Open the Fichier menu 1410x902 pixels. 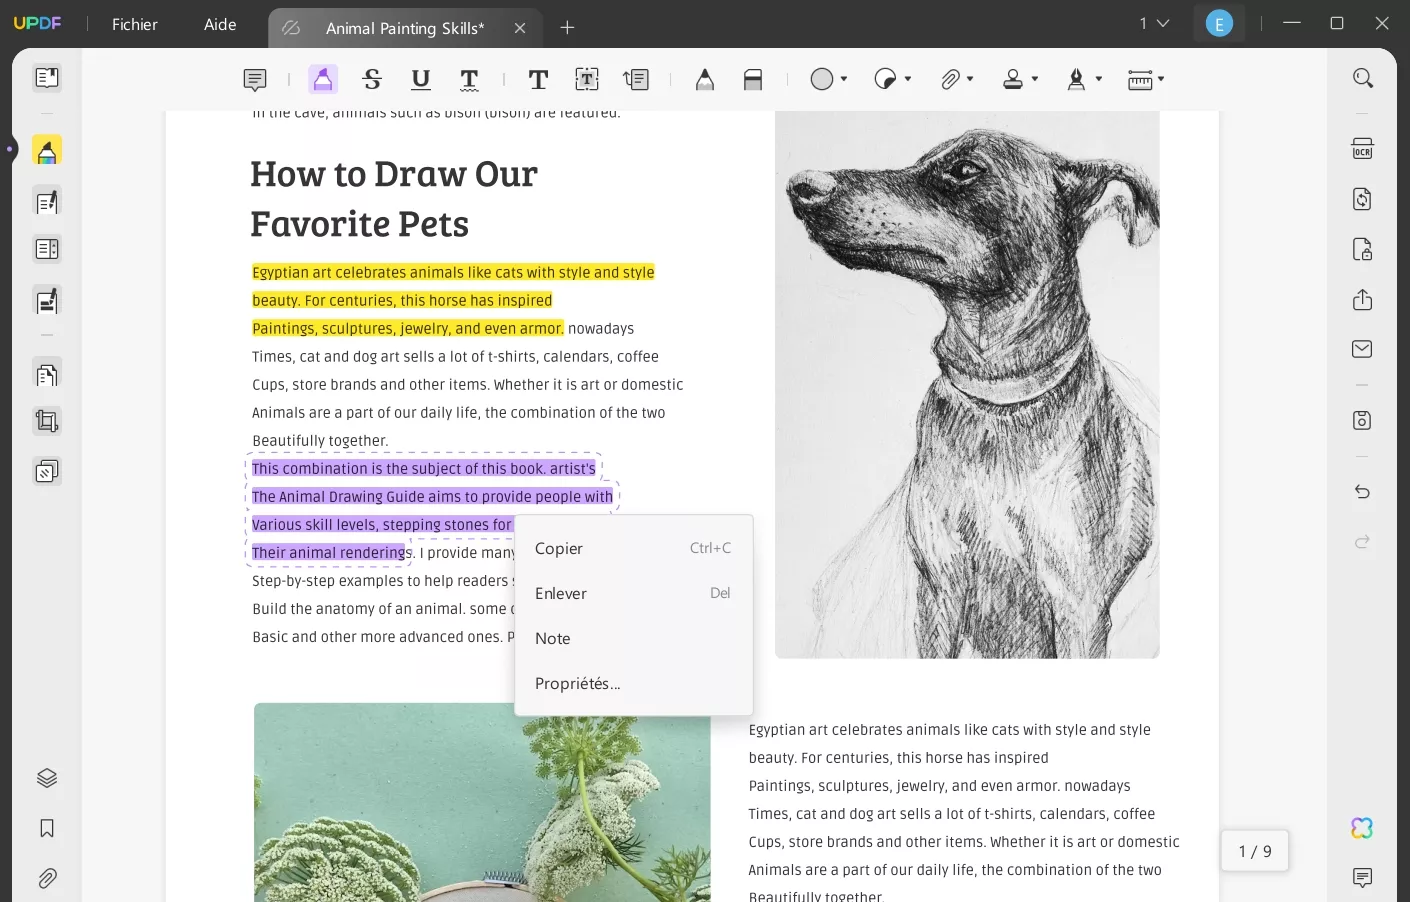point(135,24)
